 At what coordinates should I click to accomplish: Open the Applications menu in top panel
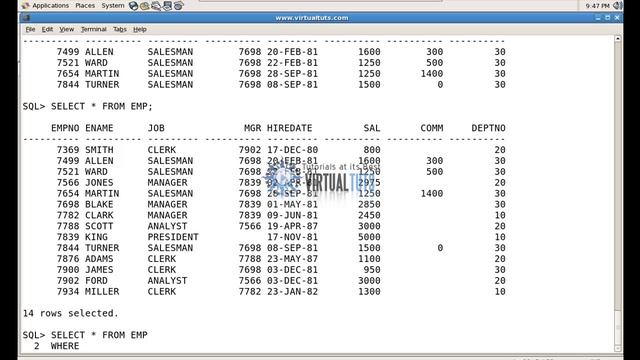tap(50, 6)
